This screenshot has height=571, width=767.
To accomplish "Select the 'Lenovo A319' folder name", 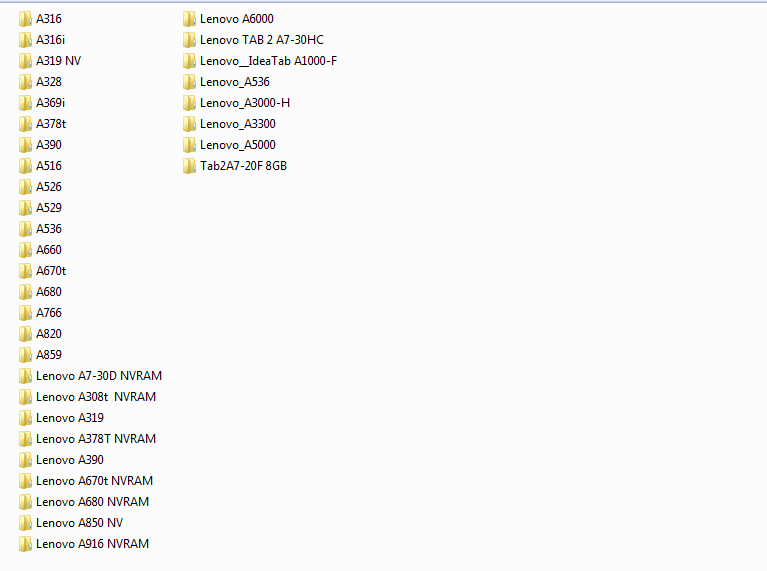I will coord(70,418).
